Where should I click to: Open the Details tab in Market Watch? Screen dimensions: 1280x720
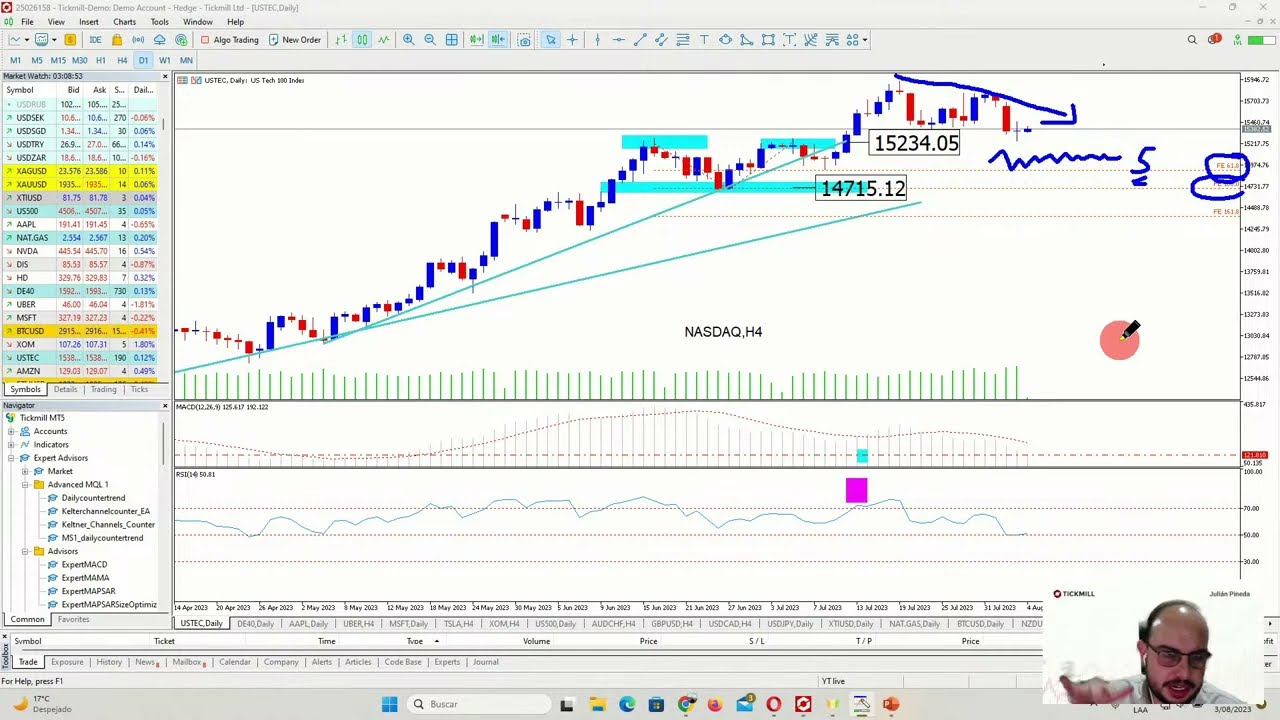pyautogui.click(x=65, y=389)
